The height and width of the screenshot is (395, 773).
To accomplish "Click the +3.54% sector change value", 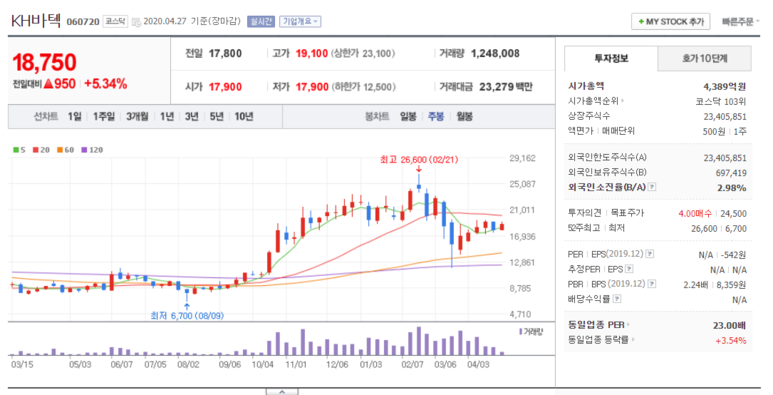I will point(731,340).
